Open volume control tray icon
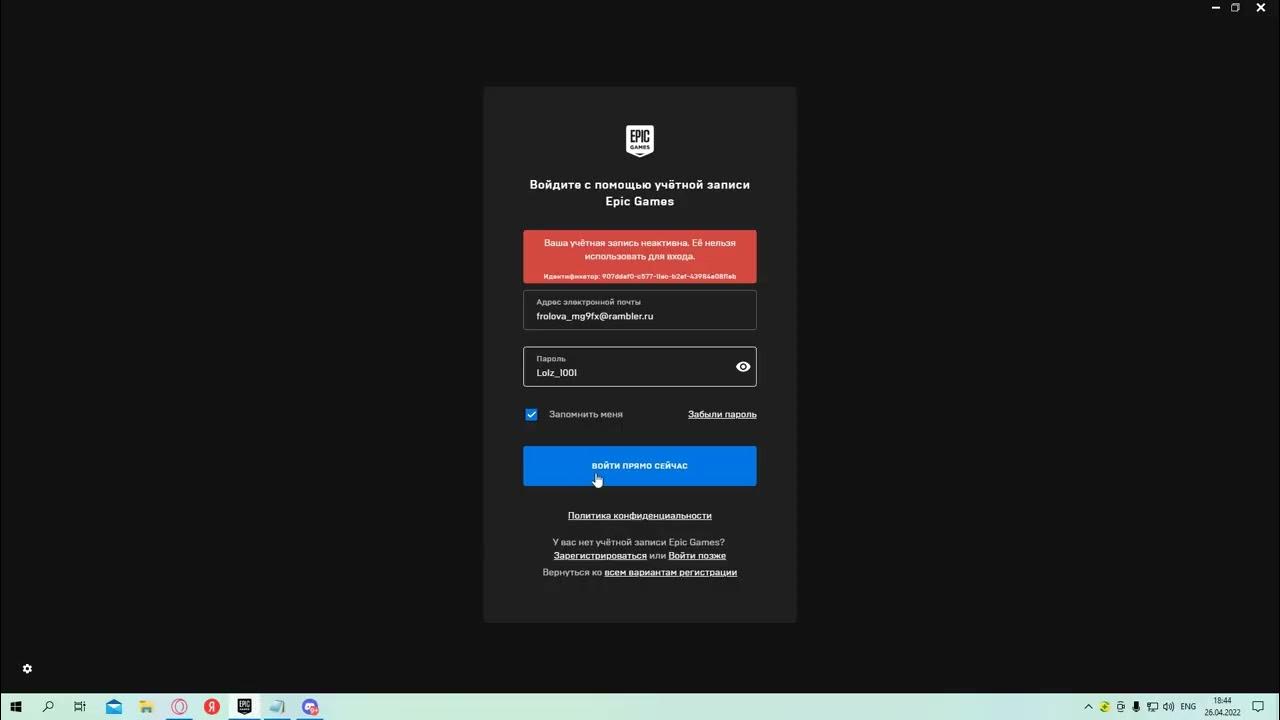This screenshot has height=720, width=1280. (x=1168, y=707)
